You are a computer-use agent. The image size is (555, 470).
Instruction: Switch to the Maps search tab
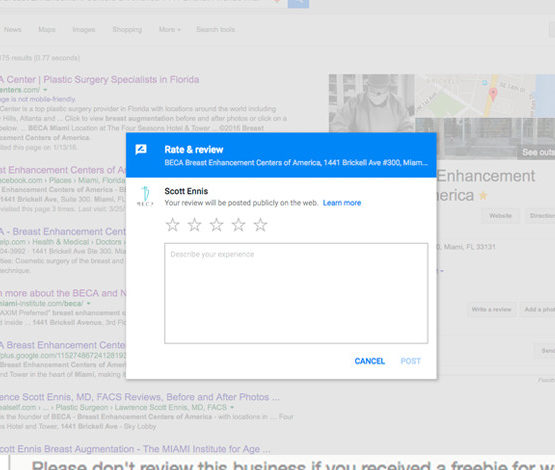pos(47,29)
